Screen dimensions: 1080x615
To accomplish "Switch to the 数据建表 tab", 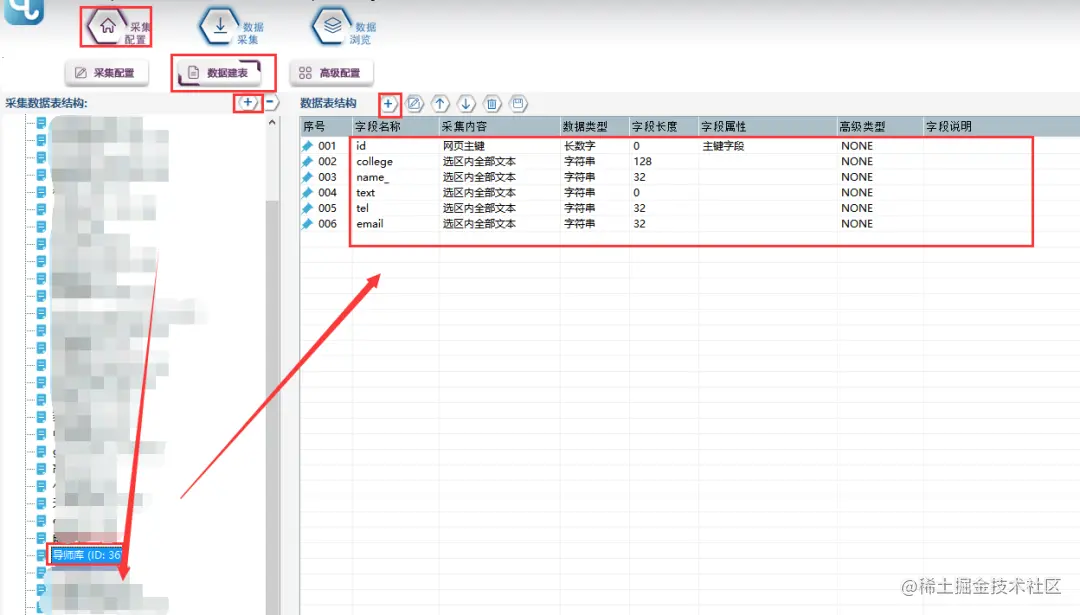I will pyautogui.click(x=220, y=73).
